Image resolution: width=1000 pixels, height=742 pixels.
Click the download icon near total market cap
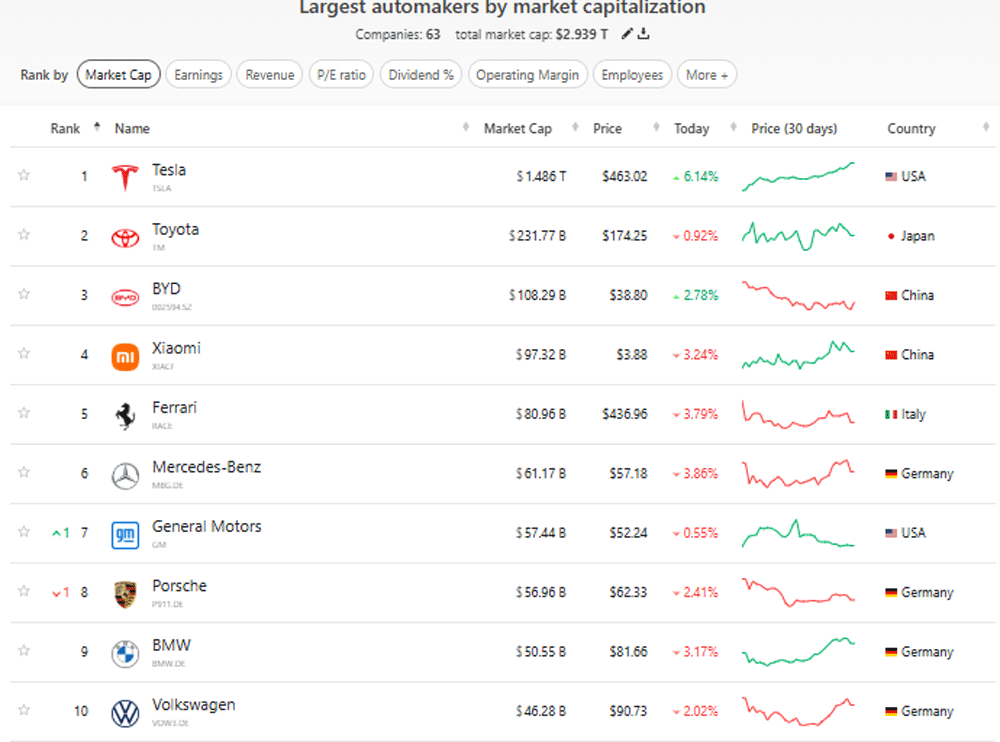pos(644,34)
